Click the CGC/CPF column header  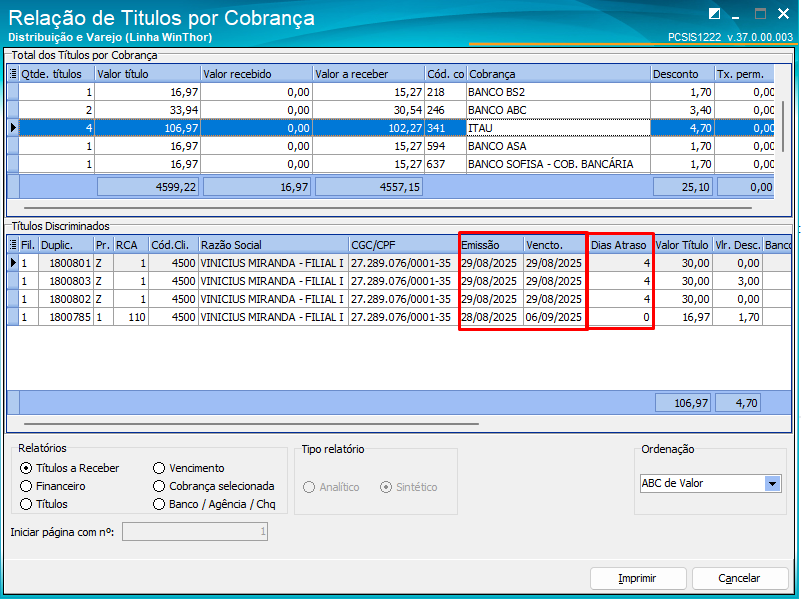click(x=404, y=245)
